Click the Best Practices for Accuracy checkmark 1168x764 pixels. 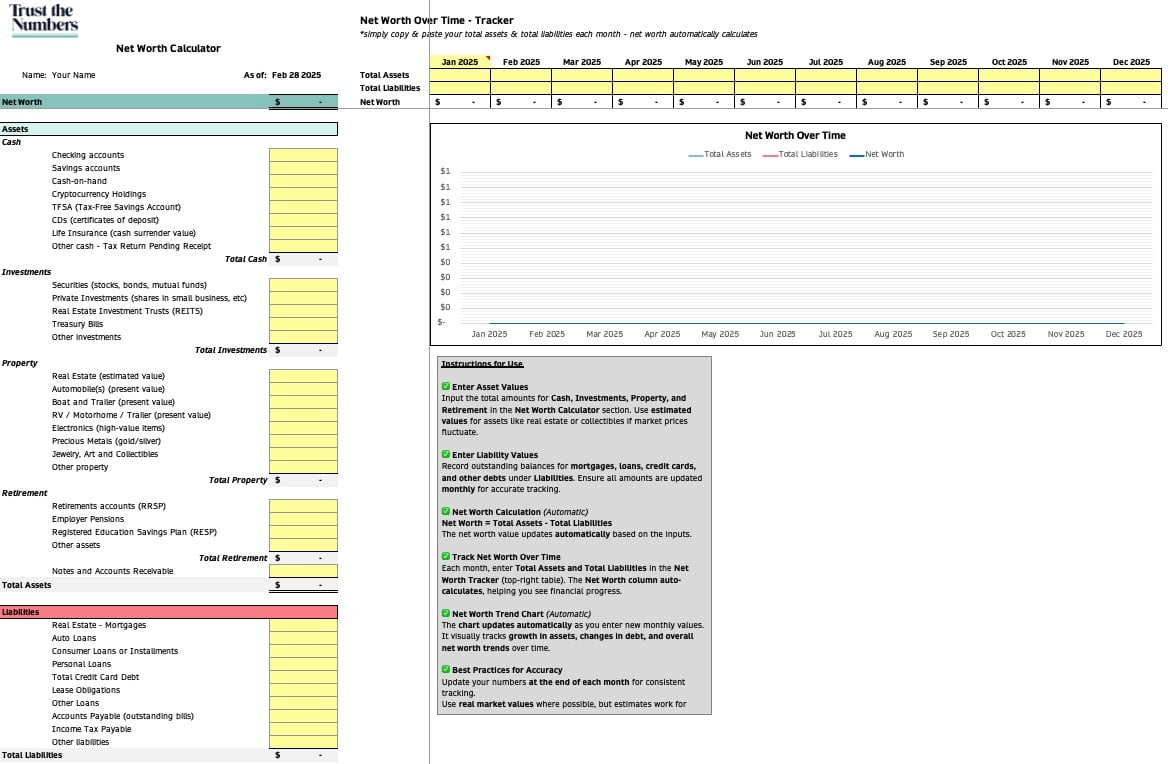point(445,669)
